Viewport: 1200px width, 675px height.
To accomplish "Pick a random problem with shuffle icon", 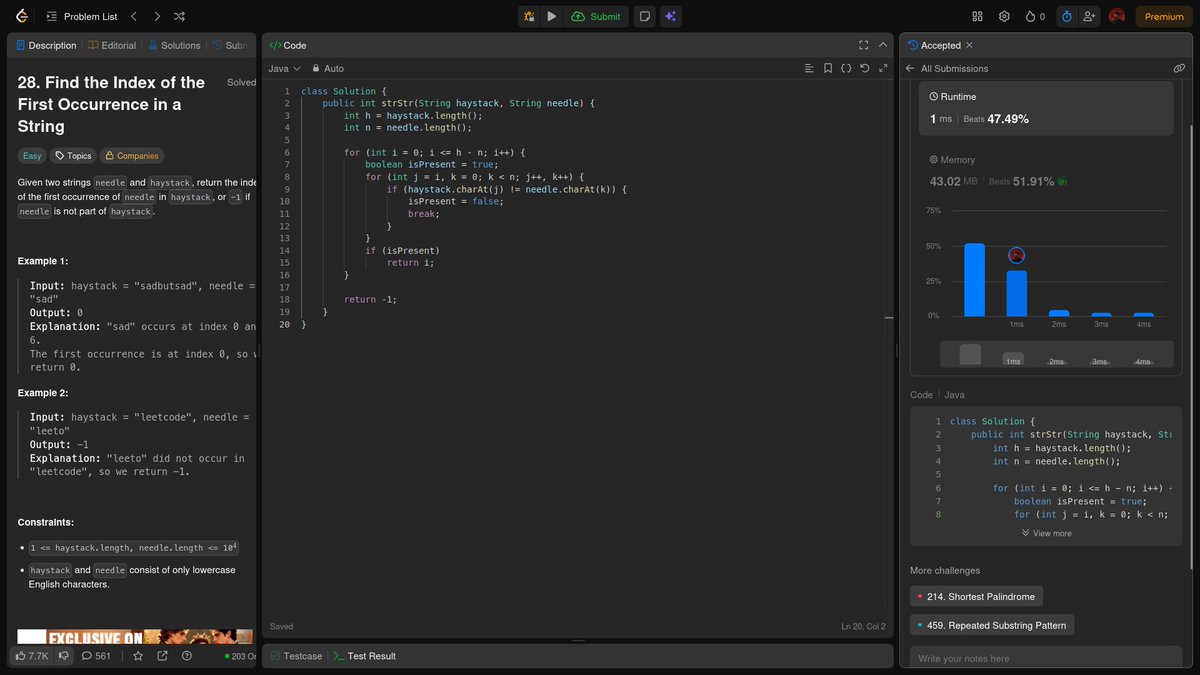I will tap(179, 16).
